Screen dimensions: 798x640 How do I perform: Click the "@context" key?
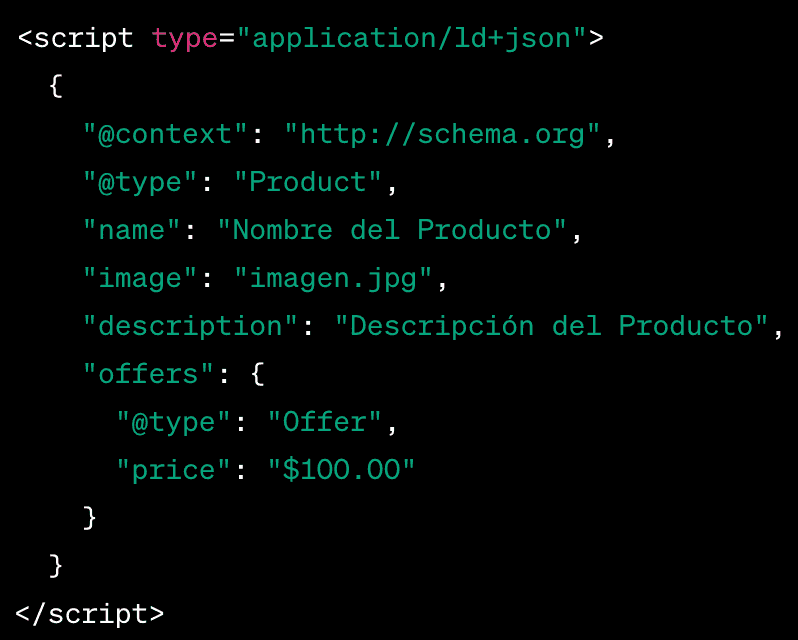pos(165,134)
